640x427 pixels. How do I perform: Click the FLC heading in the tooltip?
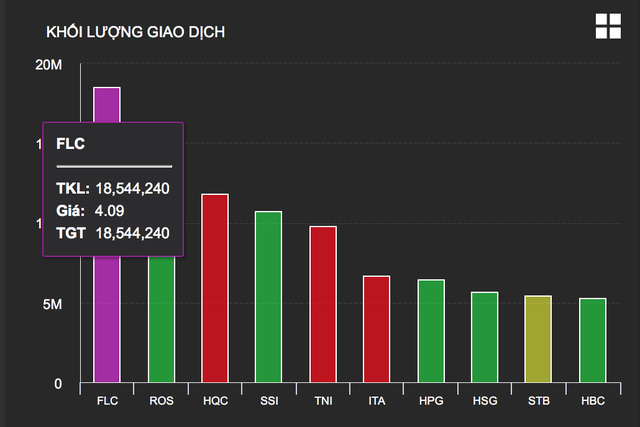[71, 144]
